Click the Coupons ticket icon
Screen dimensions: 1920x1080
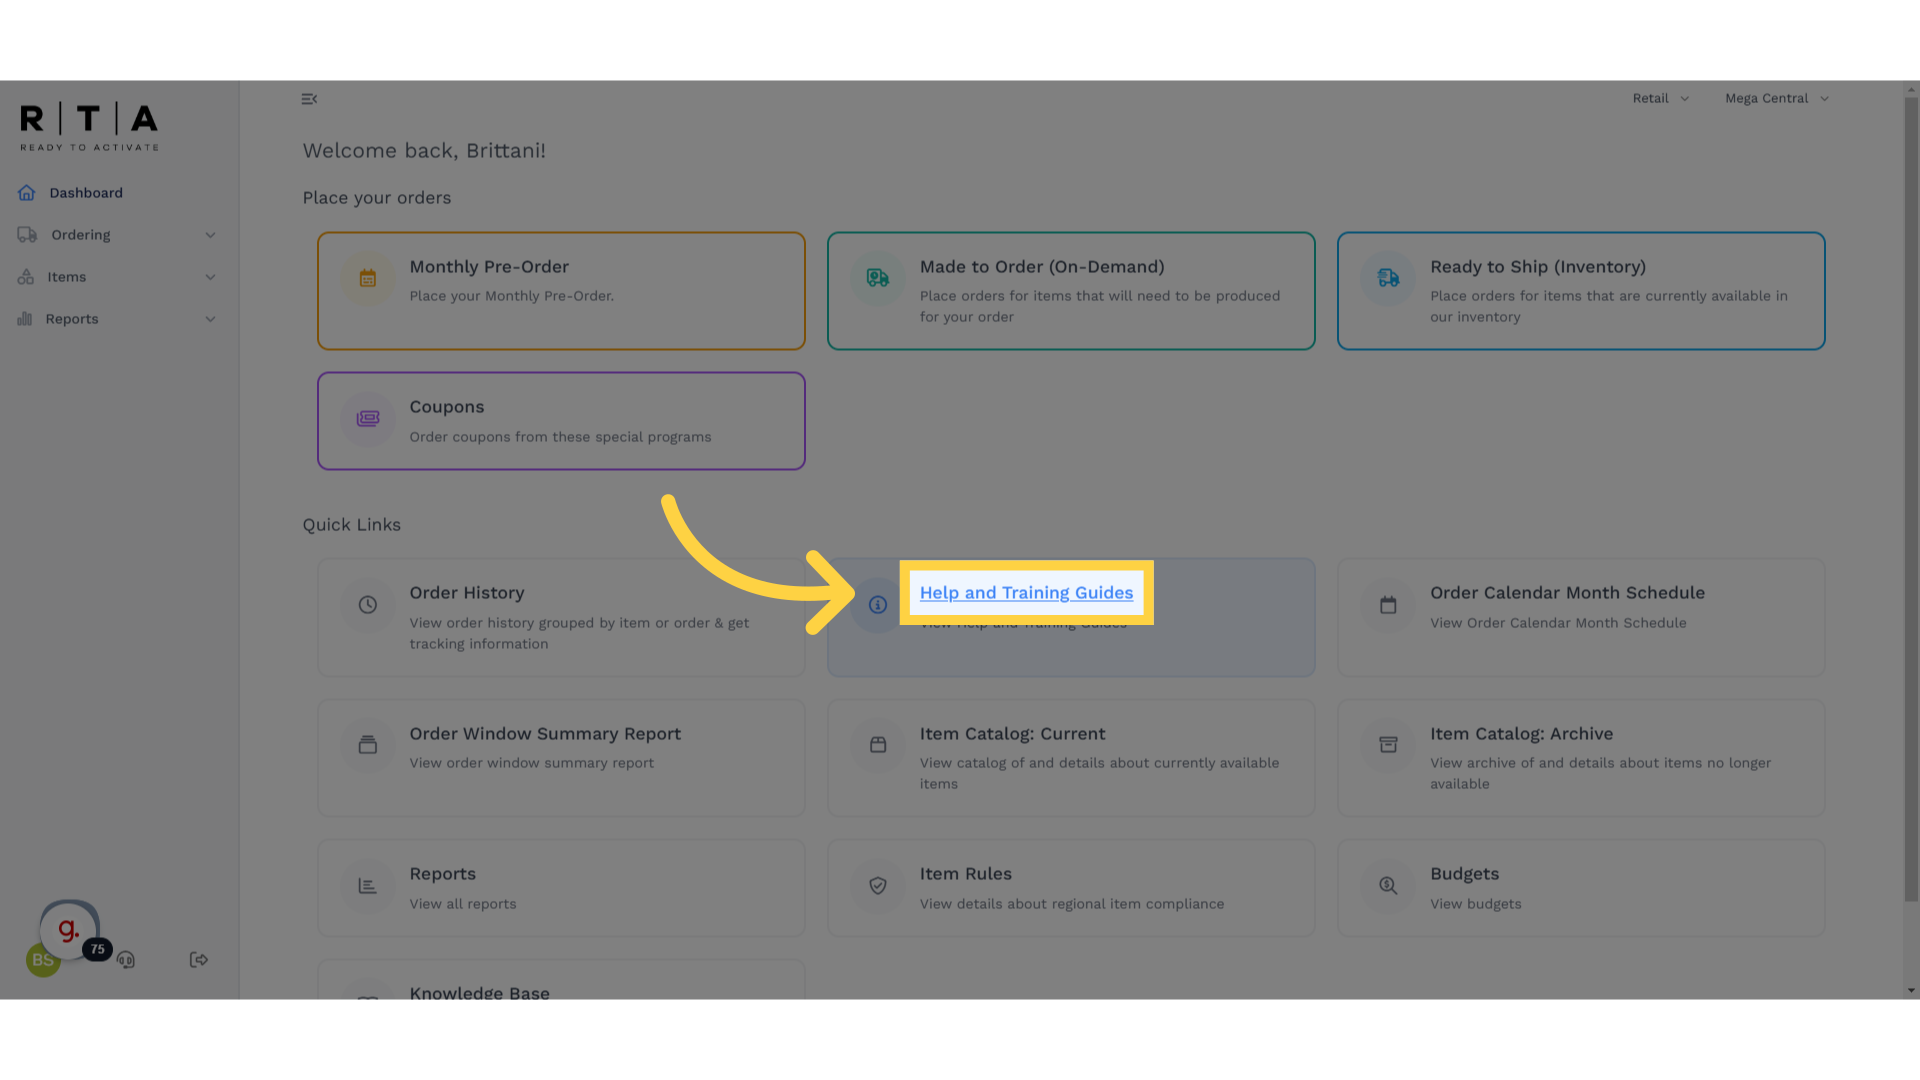coord(368,418)
